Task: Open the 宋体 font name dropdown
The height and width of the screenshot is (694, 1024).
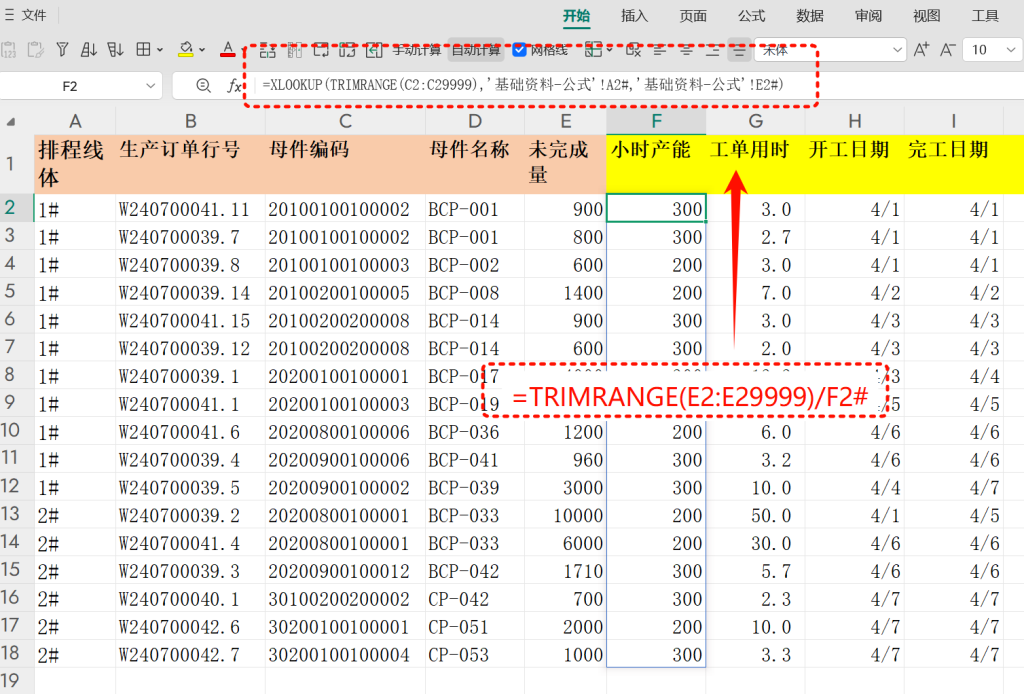Action: pyautogui.click(x=897, y=50)
